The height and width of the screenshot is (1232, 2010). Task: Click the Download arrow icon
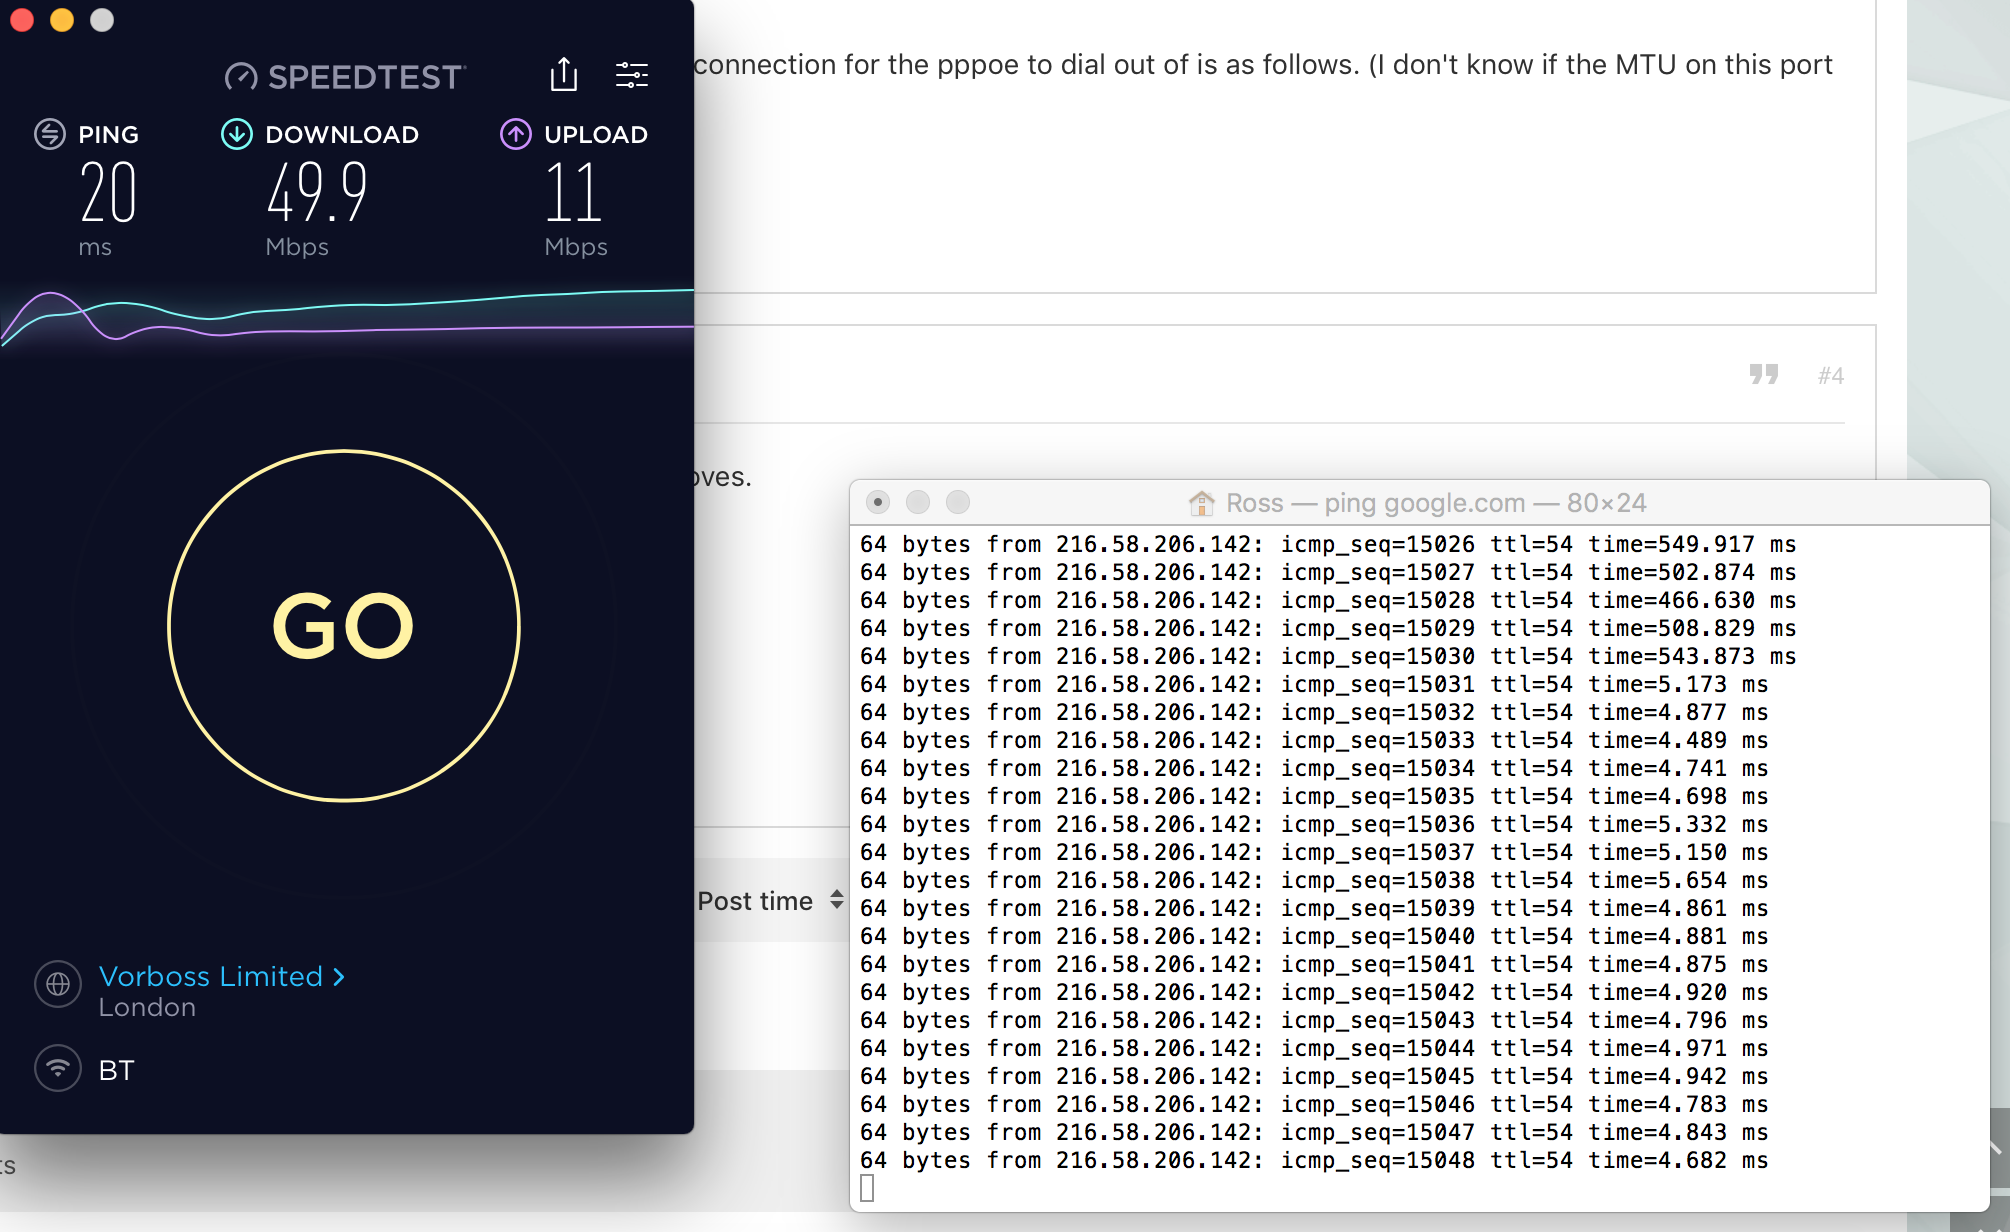pyautogui.click(x=237, y=134)
